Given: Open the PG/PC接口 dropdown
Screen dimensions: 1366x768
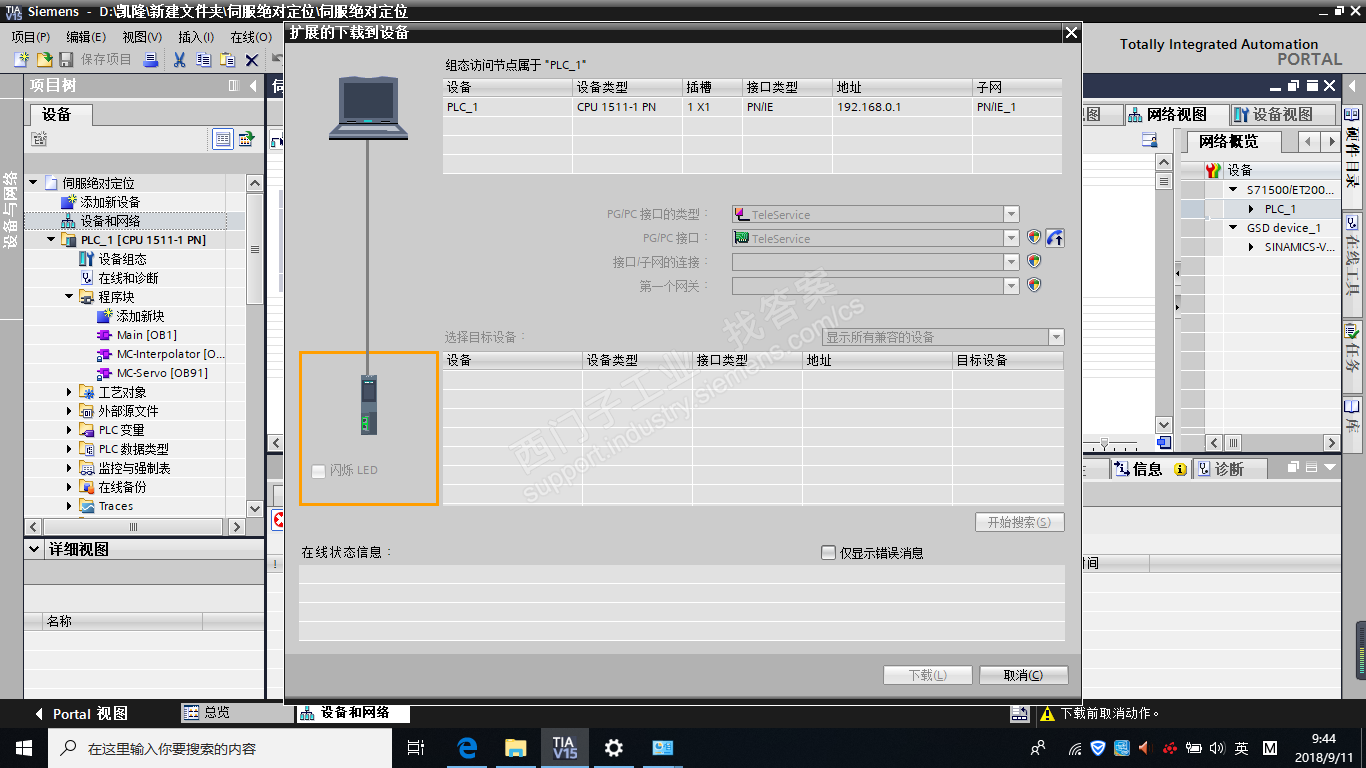Looking at the screenshot, I should tap(1011, 238).
